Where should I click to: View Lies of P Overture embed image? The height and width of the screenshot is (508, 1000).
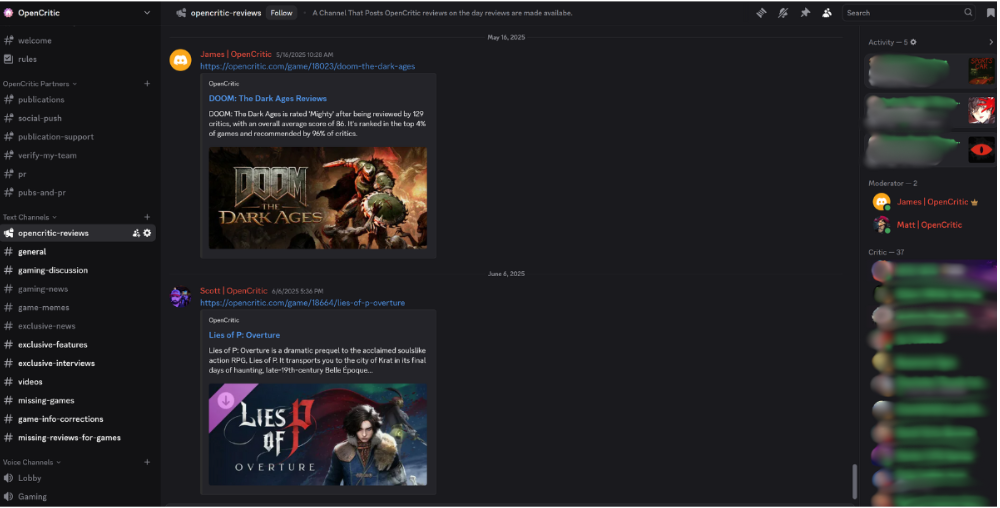coord(318,435)
